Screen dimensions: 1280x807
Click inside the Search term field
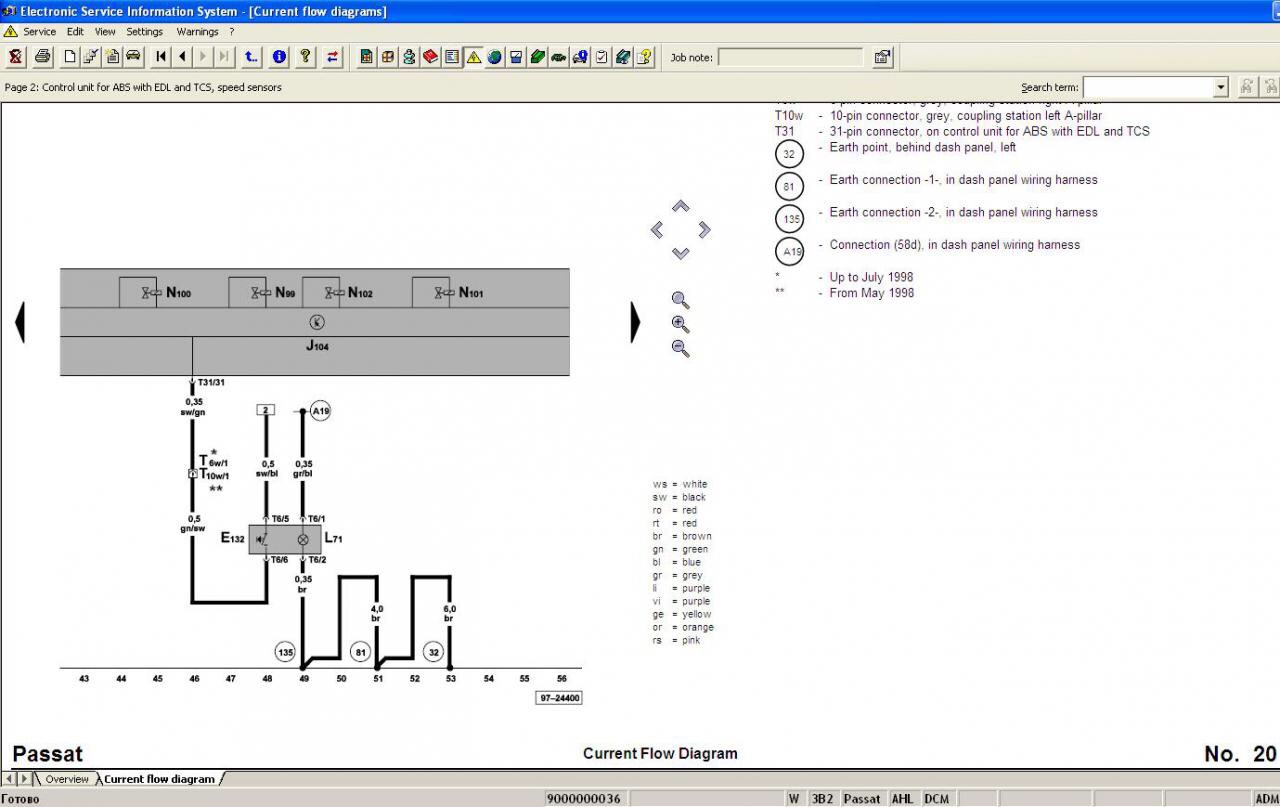click(x=1148, y=87)
